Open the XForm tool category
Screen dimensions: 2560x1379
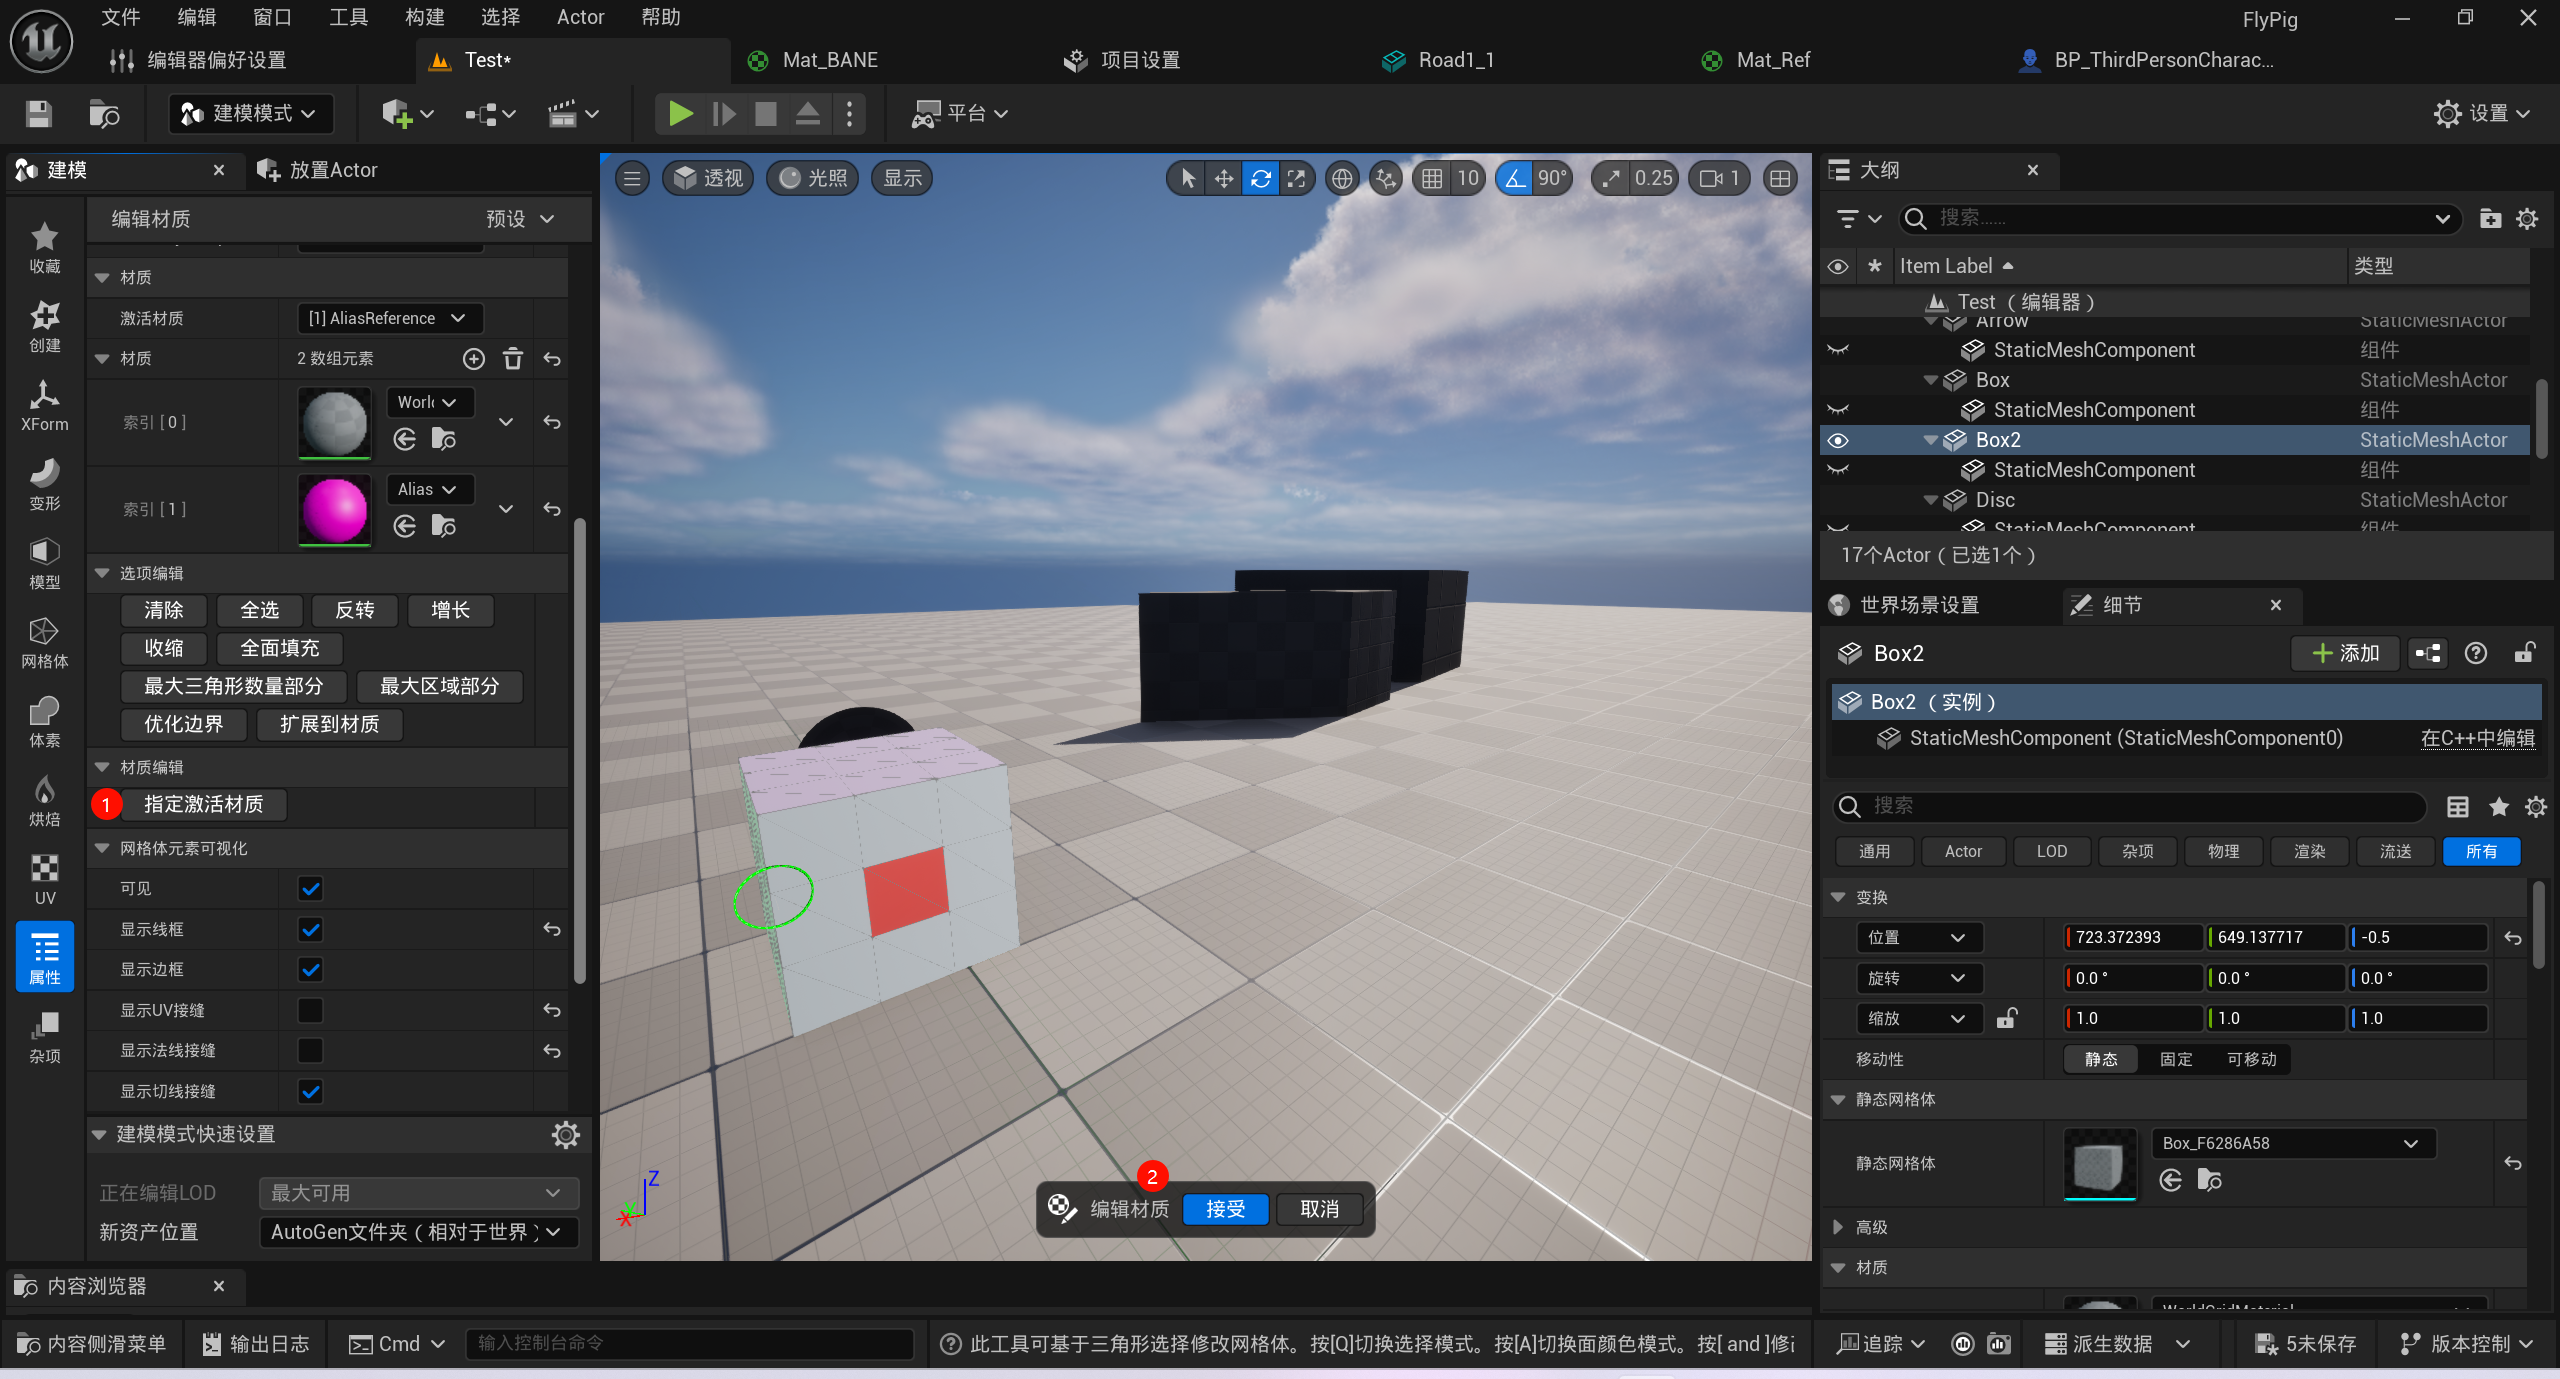44,405
